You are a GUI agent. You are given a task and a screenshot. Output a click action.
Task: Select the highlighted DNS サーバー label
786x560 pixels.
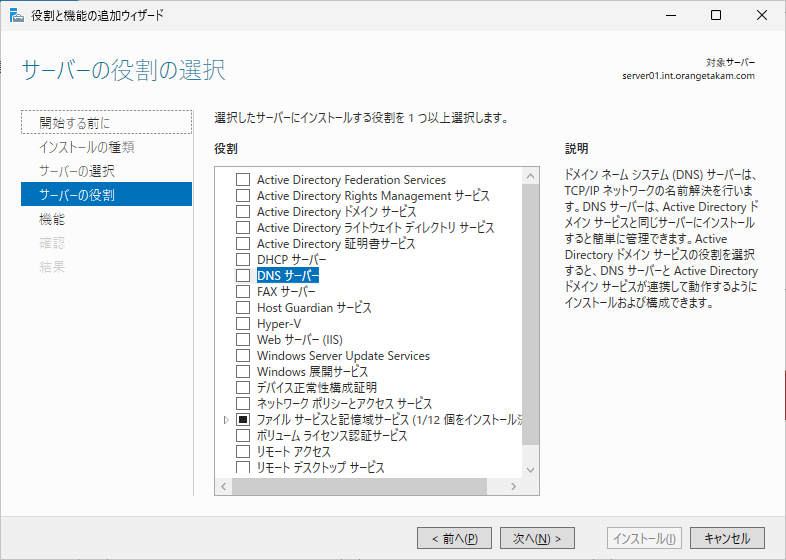[288, 276]
